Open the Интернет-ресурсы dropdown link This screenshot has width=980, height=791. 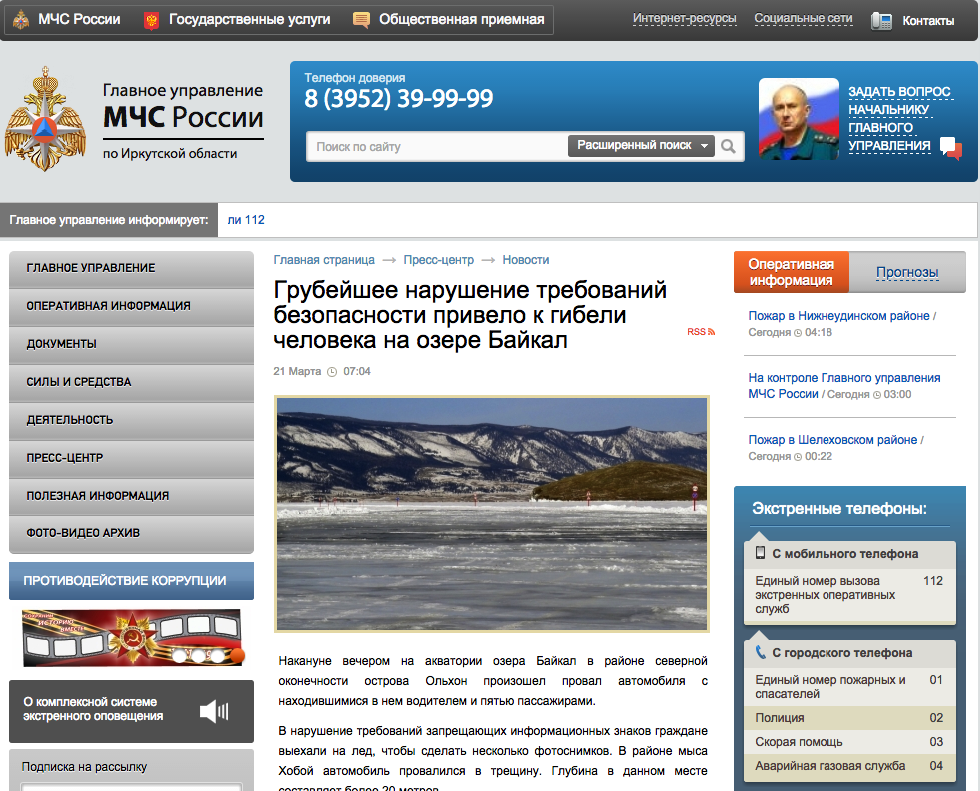(684, 19)
